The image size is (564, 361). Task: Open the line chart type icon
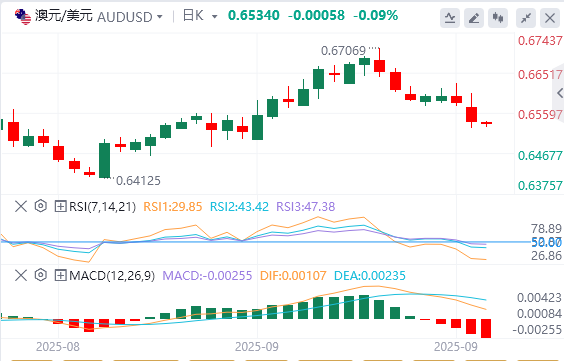pyautogui.click(x=450, y=18)
